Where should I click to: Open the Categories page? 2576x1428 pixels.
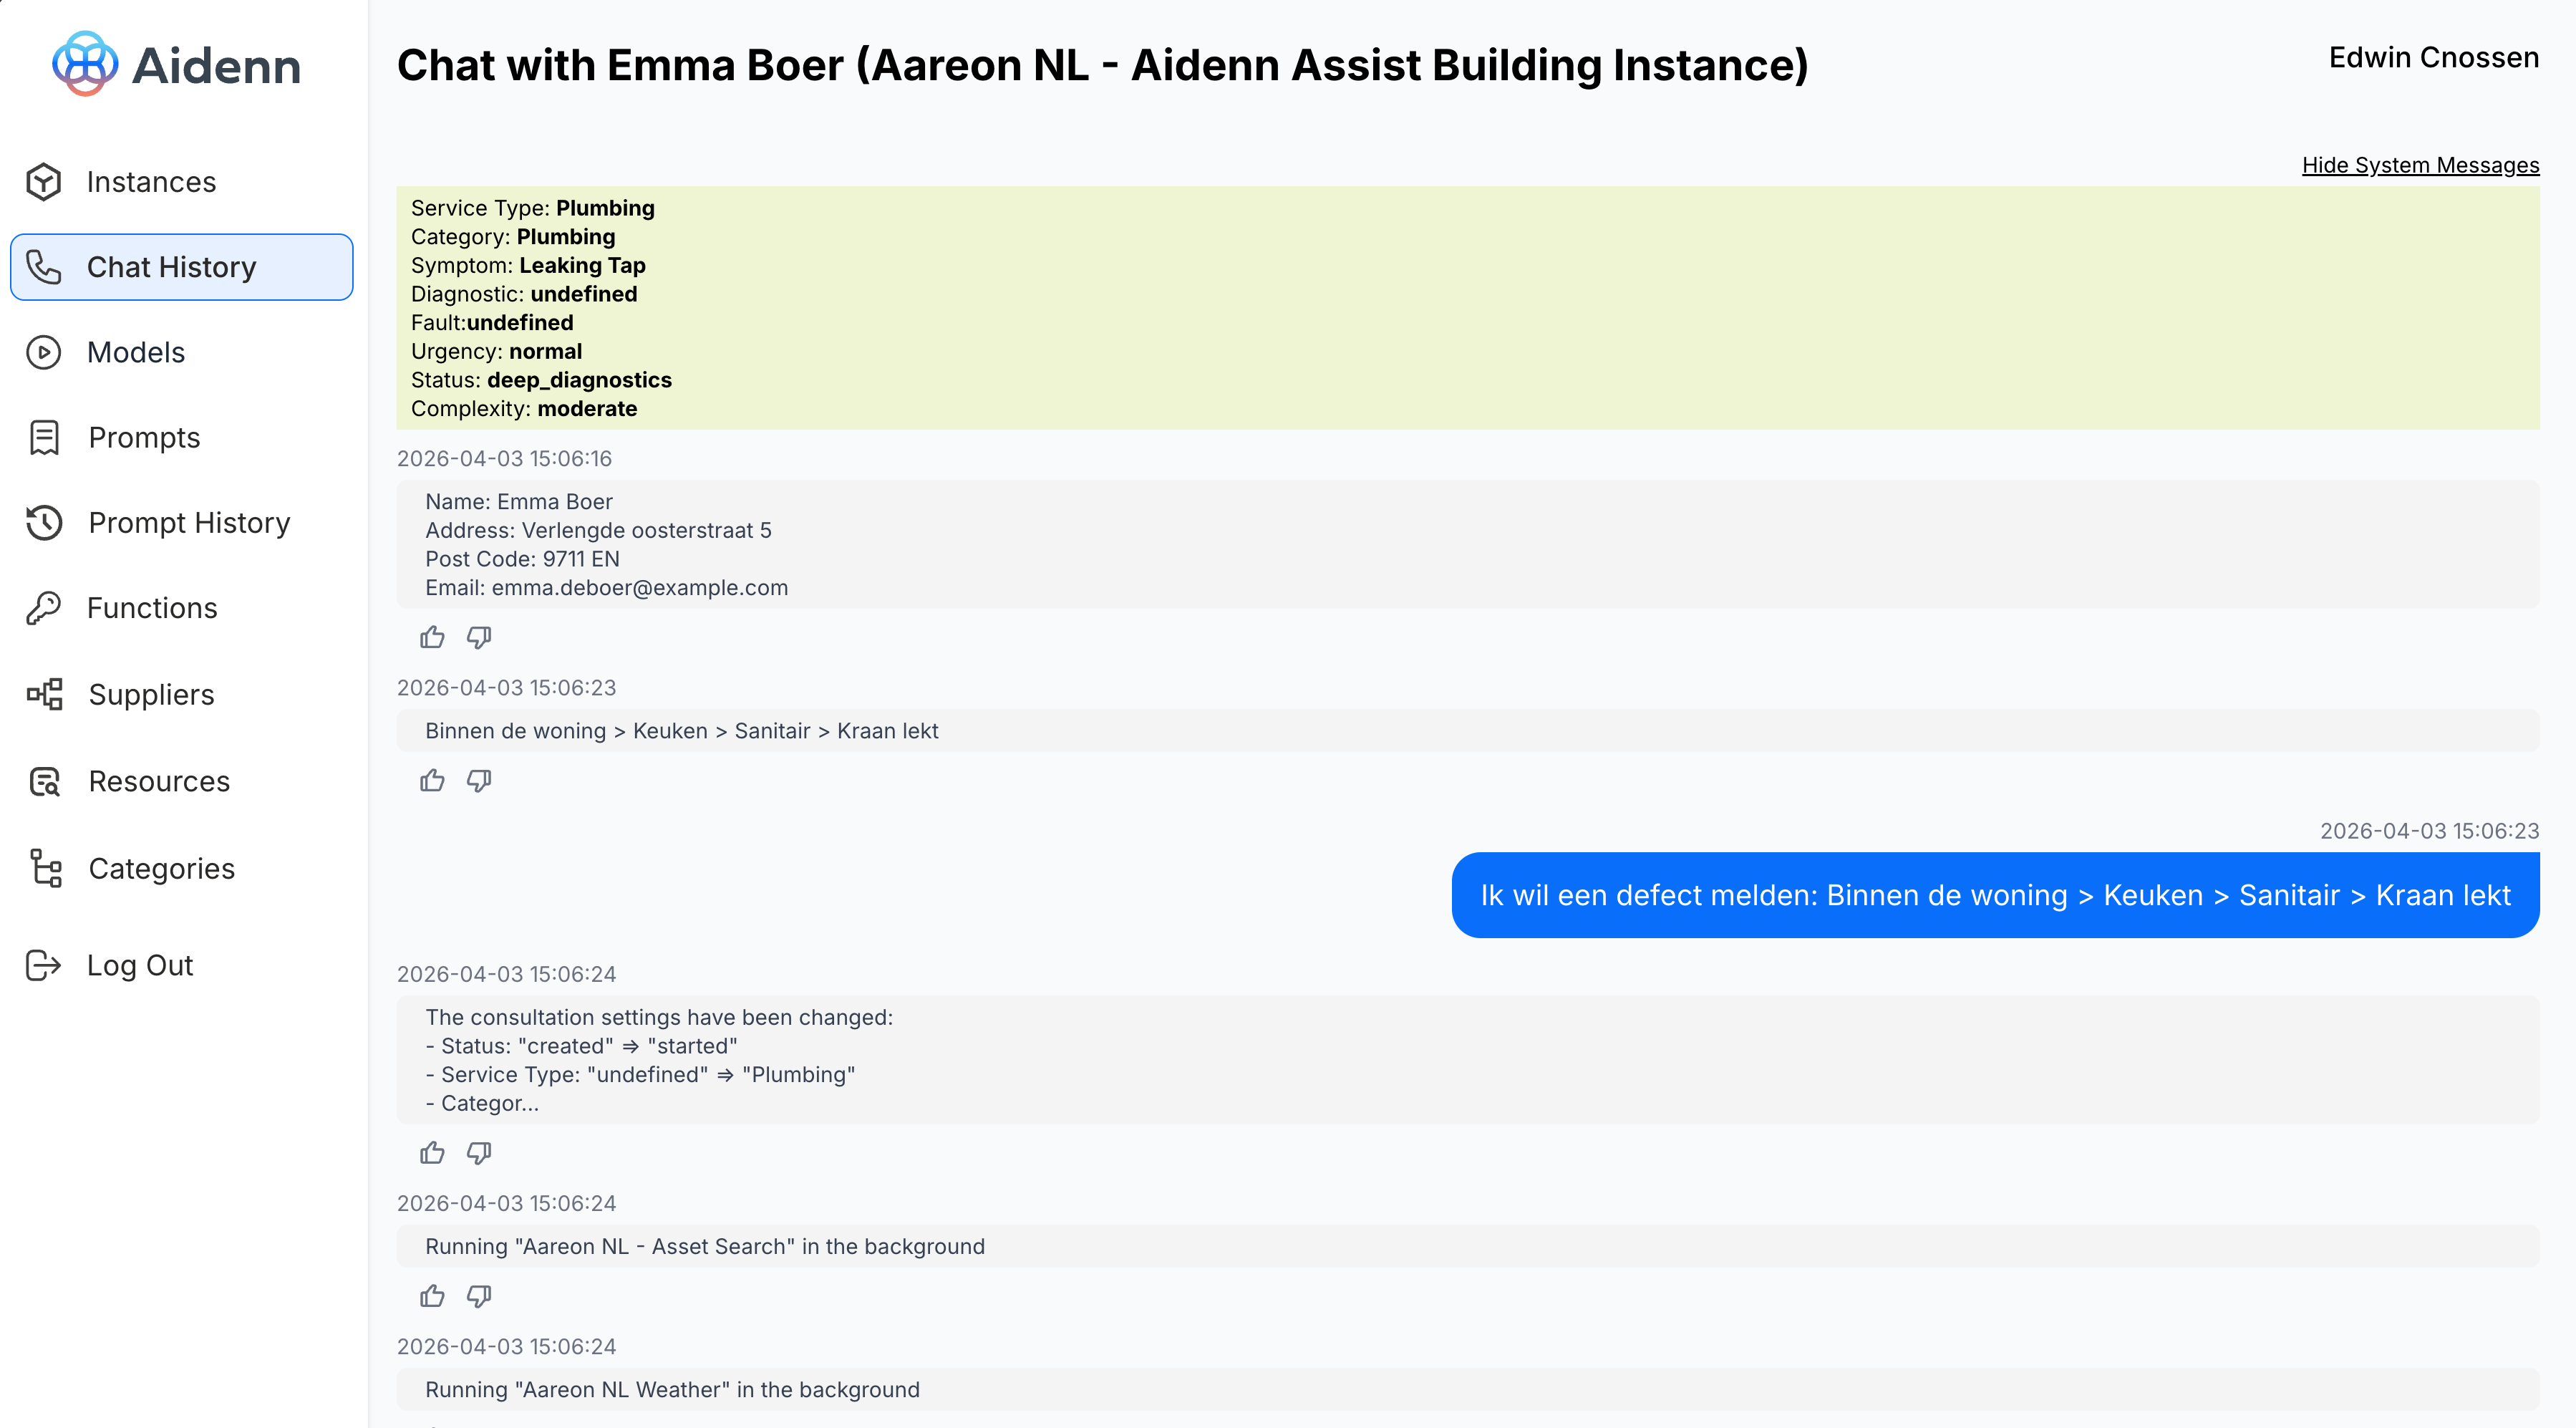[181, 868]
